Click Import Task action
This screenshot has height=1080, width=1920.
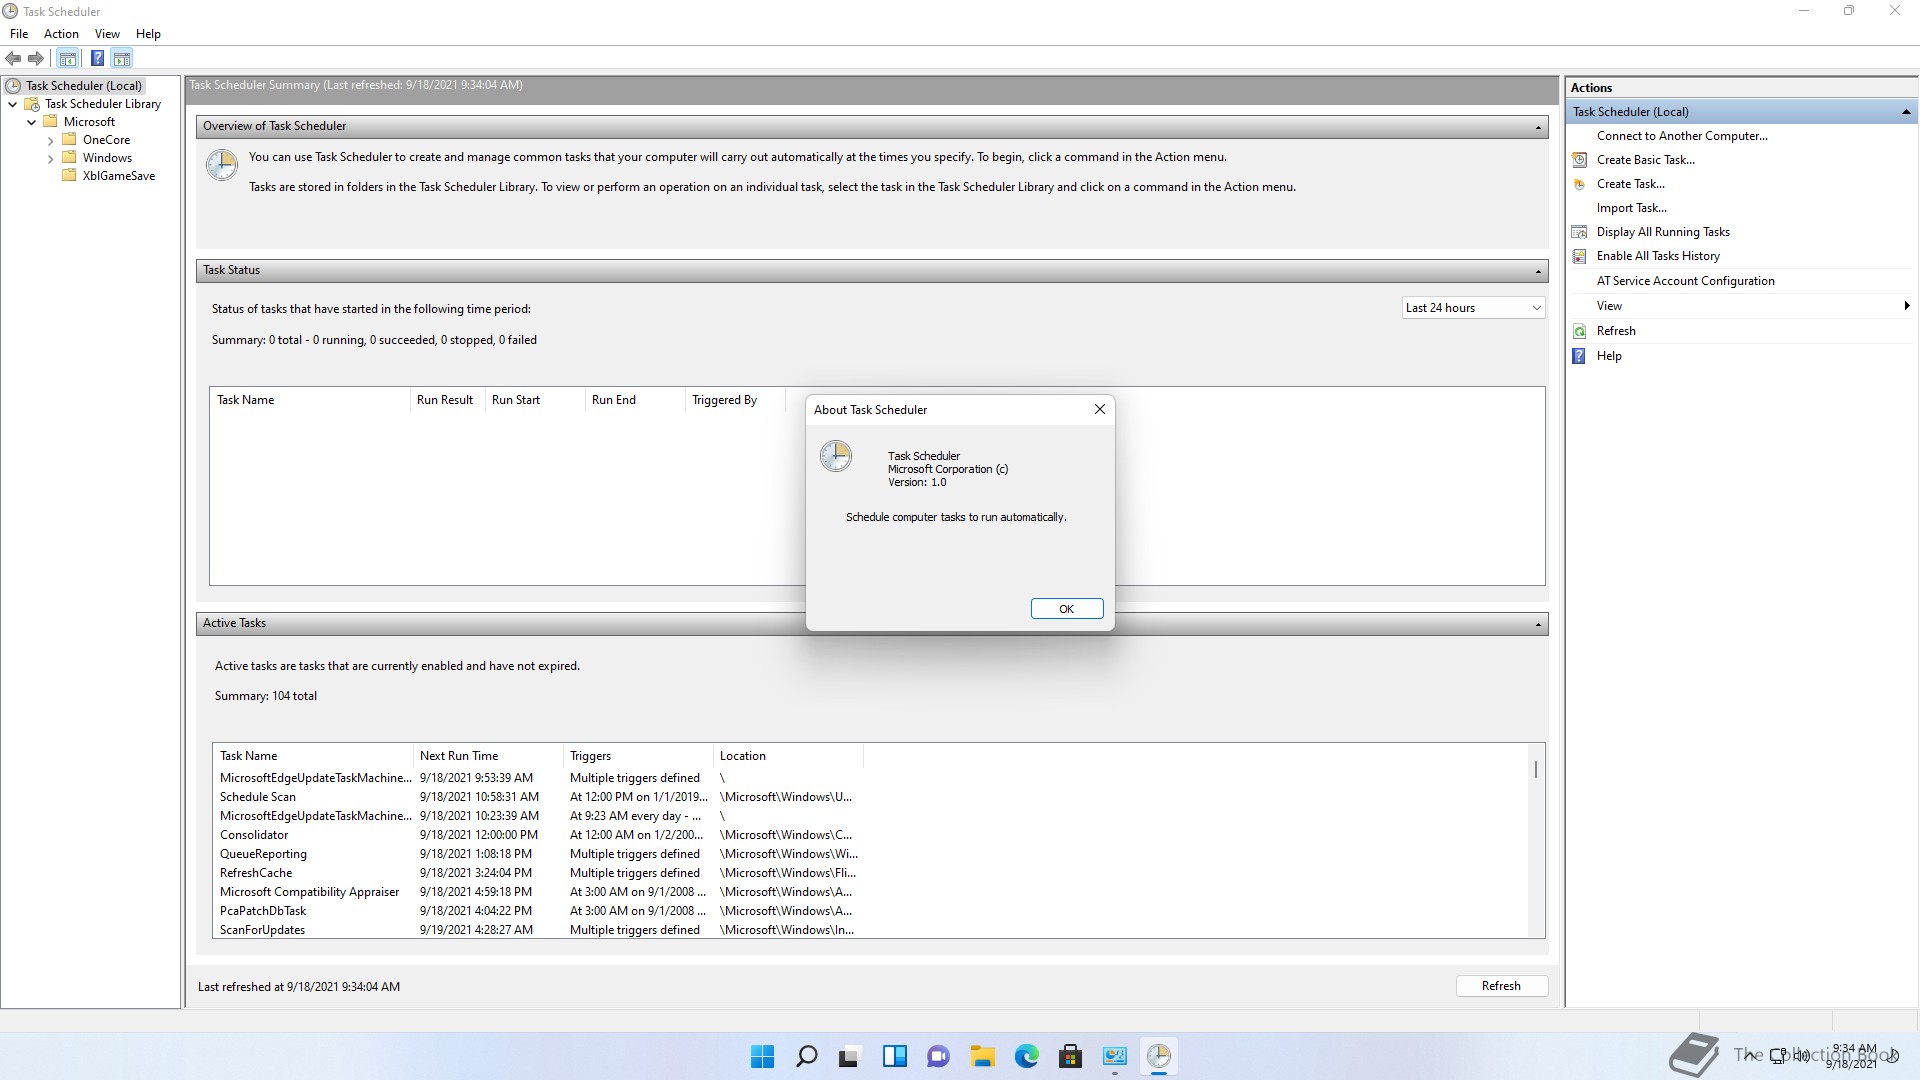(x=1632, y=208)
